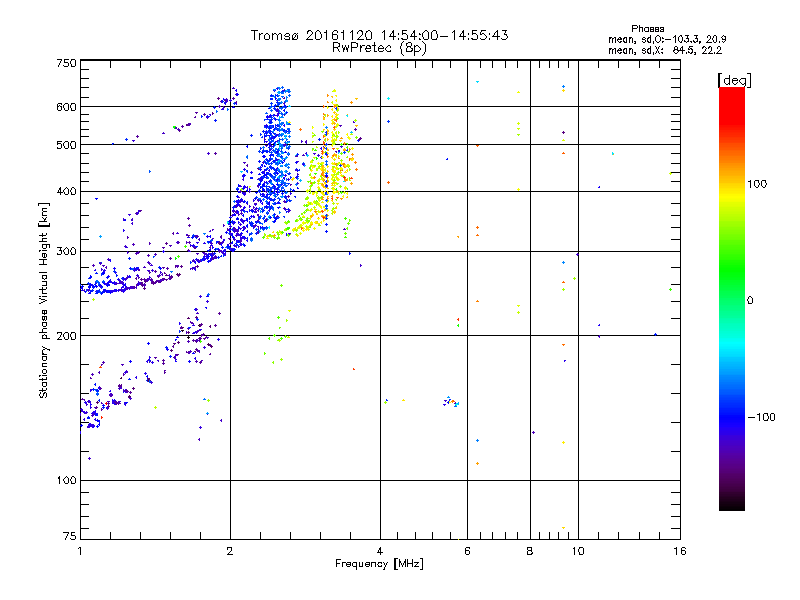Click the '750' y-axis tick label
This screenshot has height=600, width=800.
click(x=66, y=63)
